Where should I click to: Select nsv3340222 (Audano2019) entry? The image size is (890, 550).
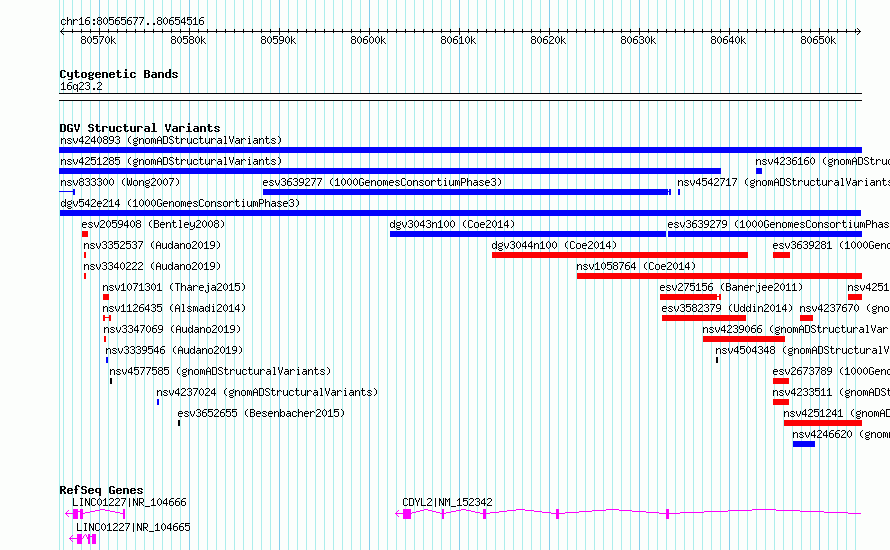152,266
